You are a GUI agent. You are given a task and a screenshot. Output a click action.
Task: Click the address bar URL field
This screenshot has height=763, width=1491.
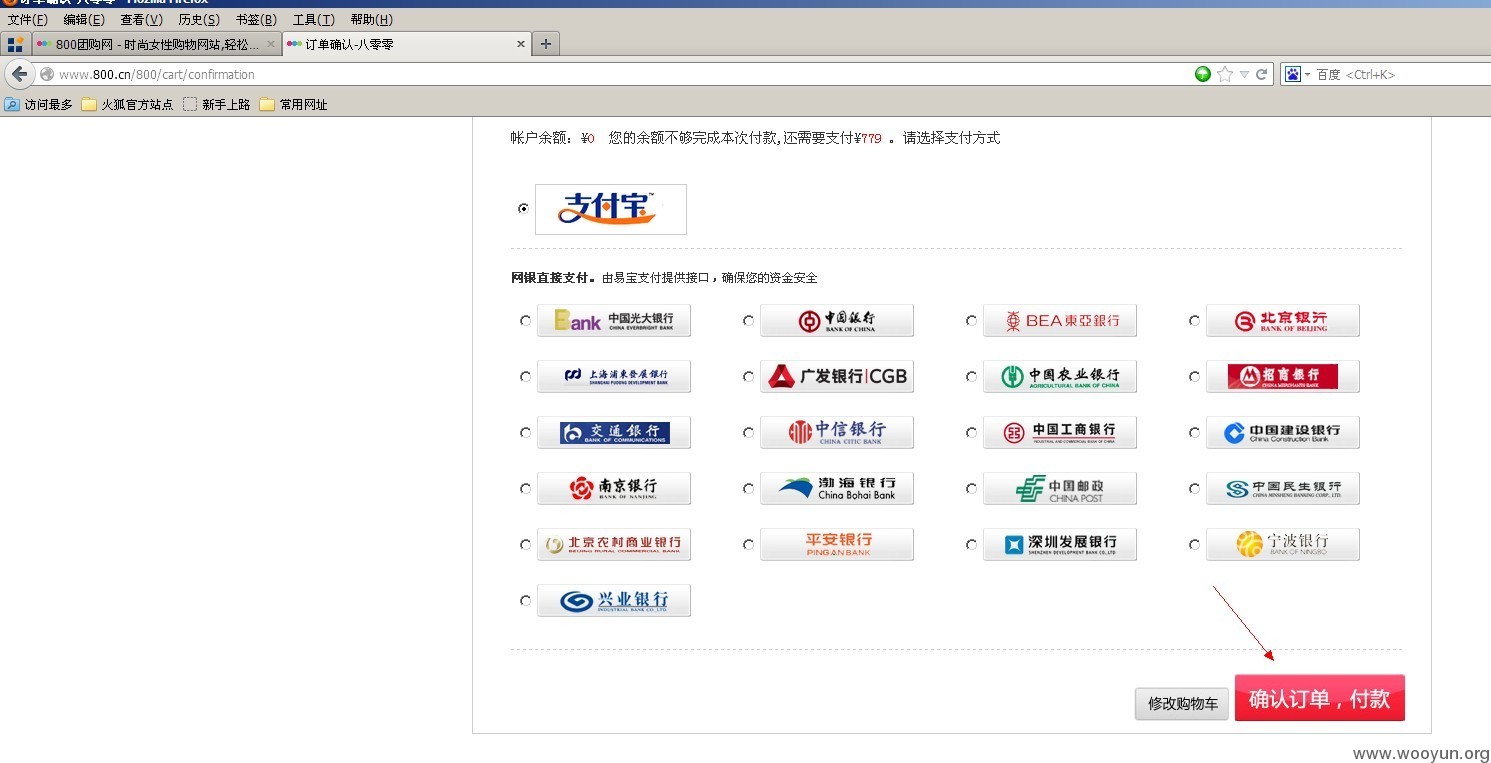620,74
